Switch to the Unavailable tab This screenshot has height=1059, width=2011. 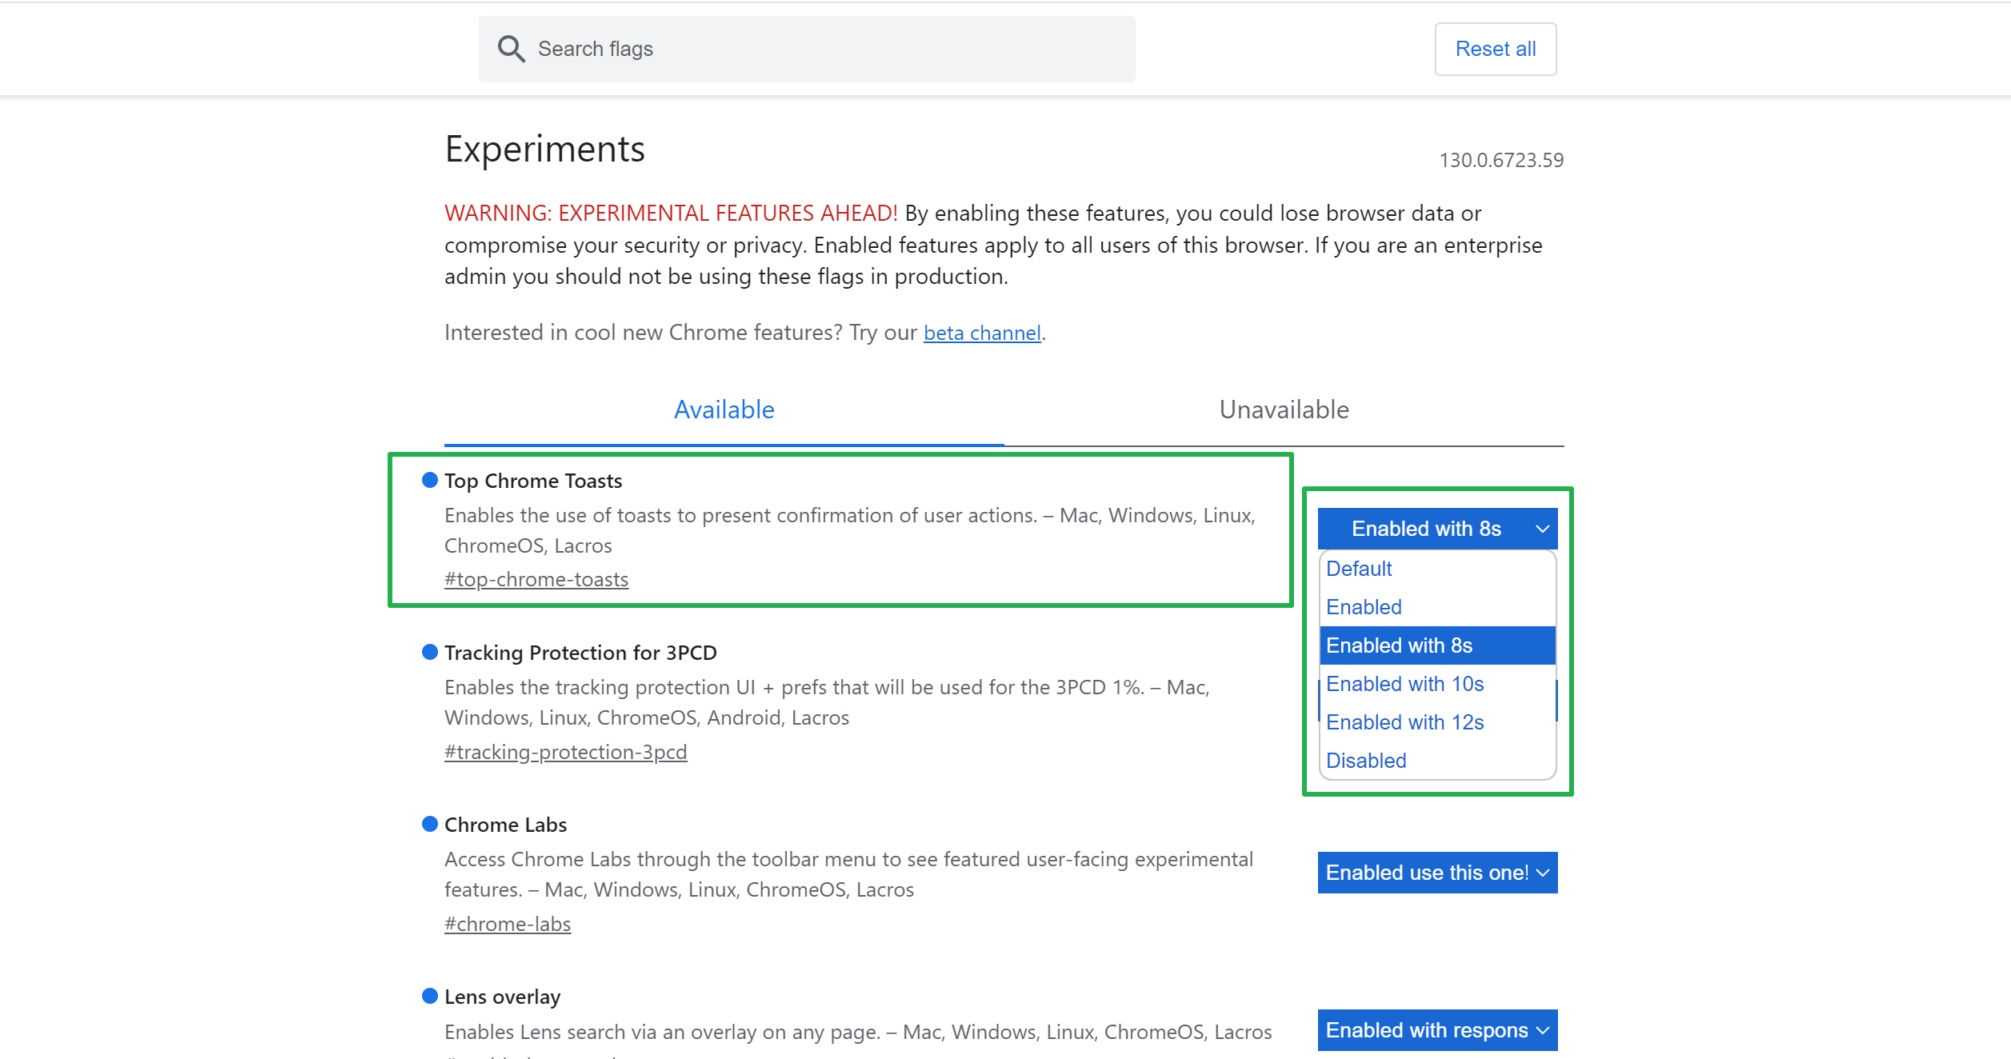[1284, 410]
